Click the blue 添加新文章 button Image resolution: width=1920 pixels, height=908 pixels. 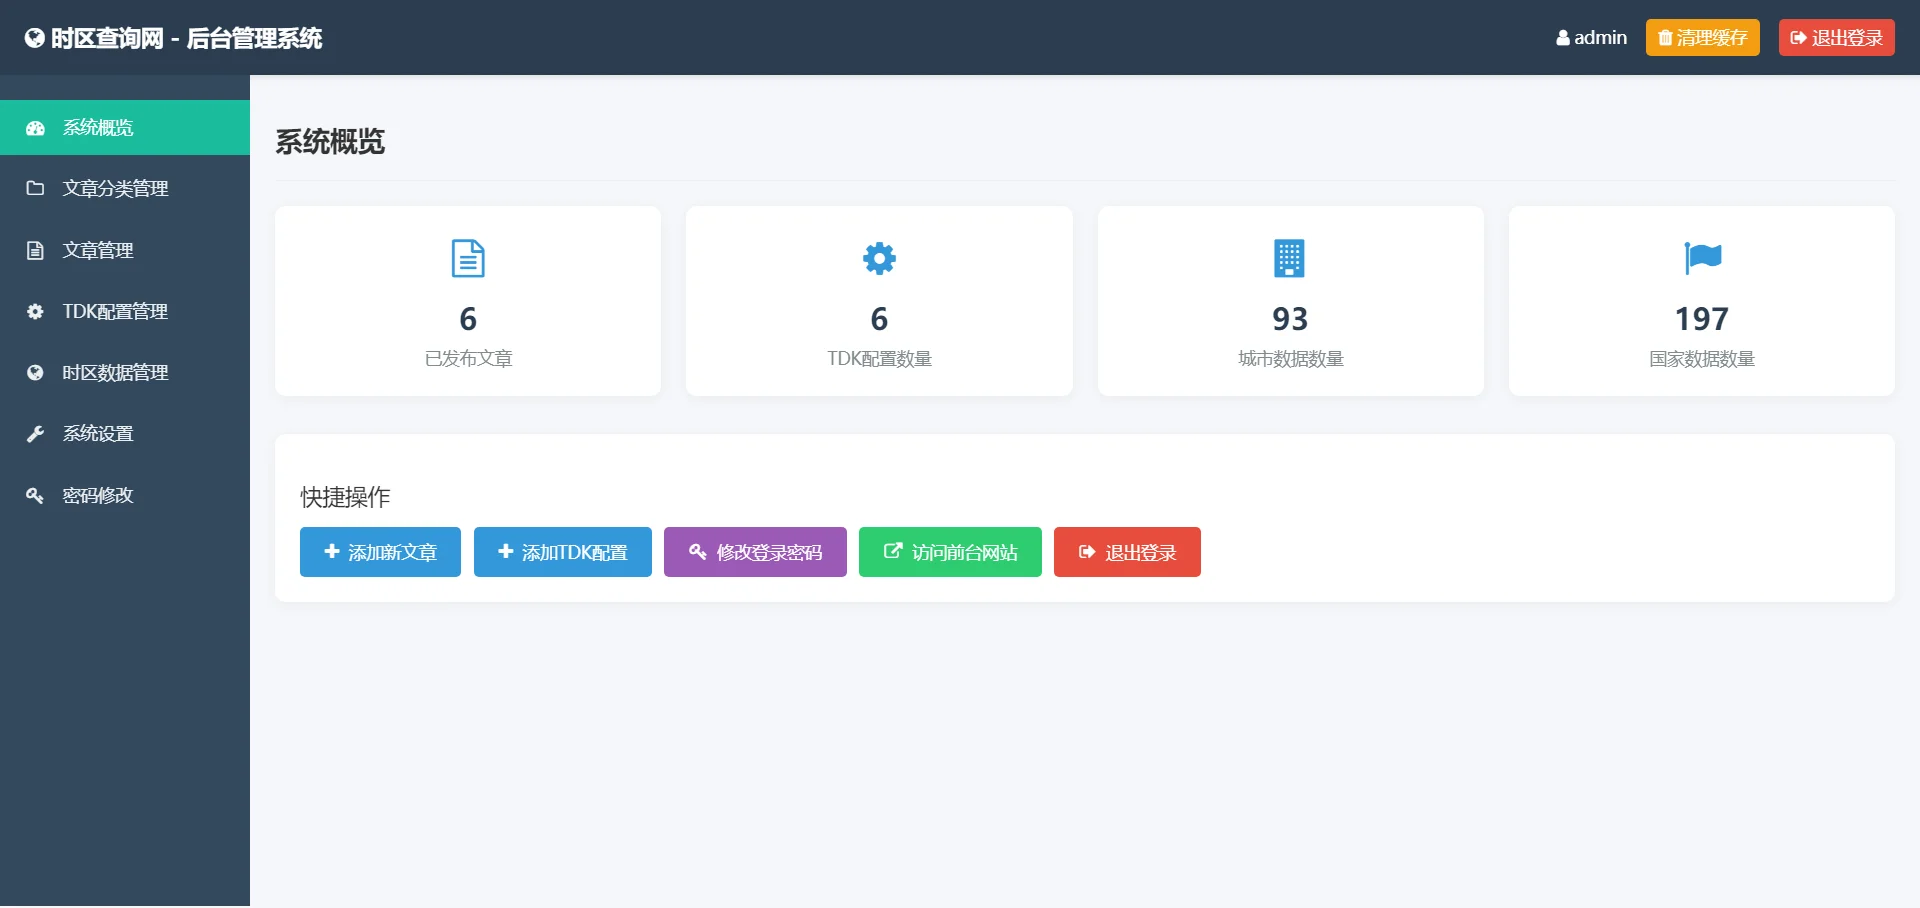[380, 552]
